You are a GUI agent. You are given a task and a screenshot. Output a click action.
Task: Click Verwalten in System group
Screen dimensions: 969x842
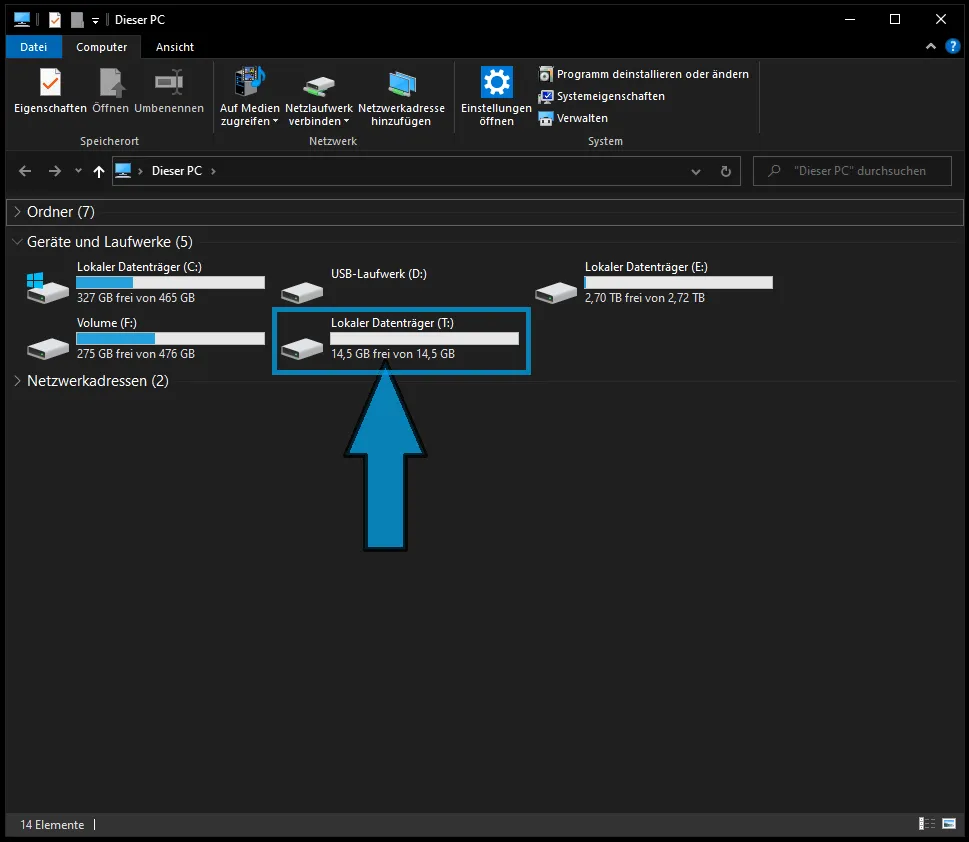click(573, 118)
